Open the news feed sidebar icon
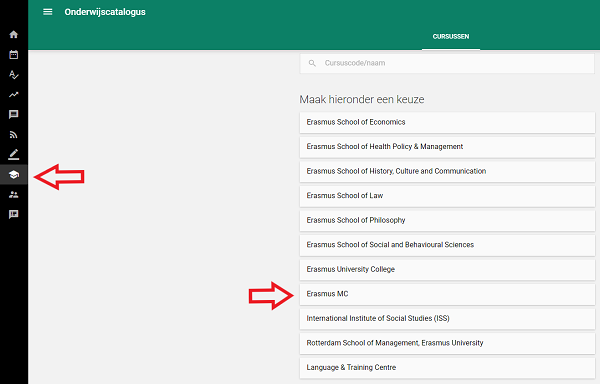The image size is (600, 384). 14,135
